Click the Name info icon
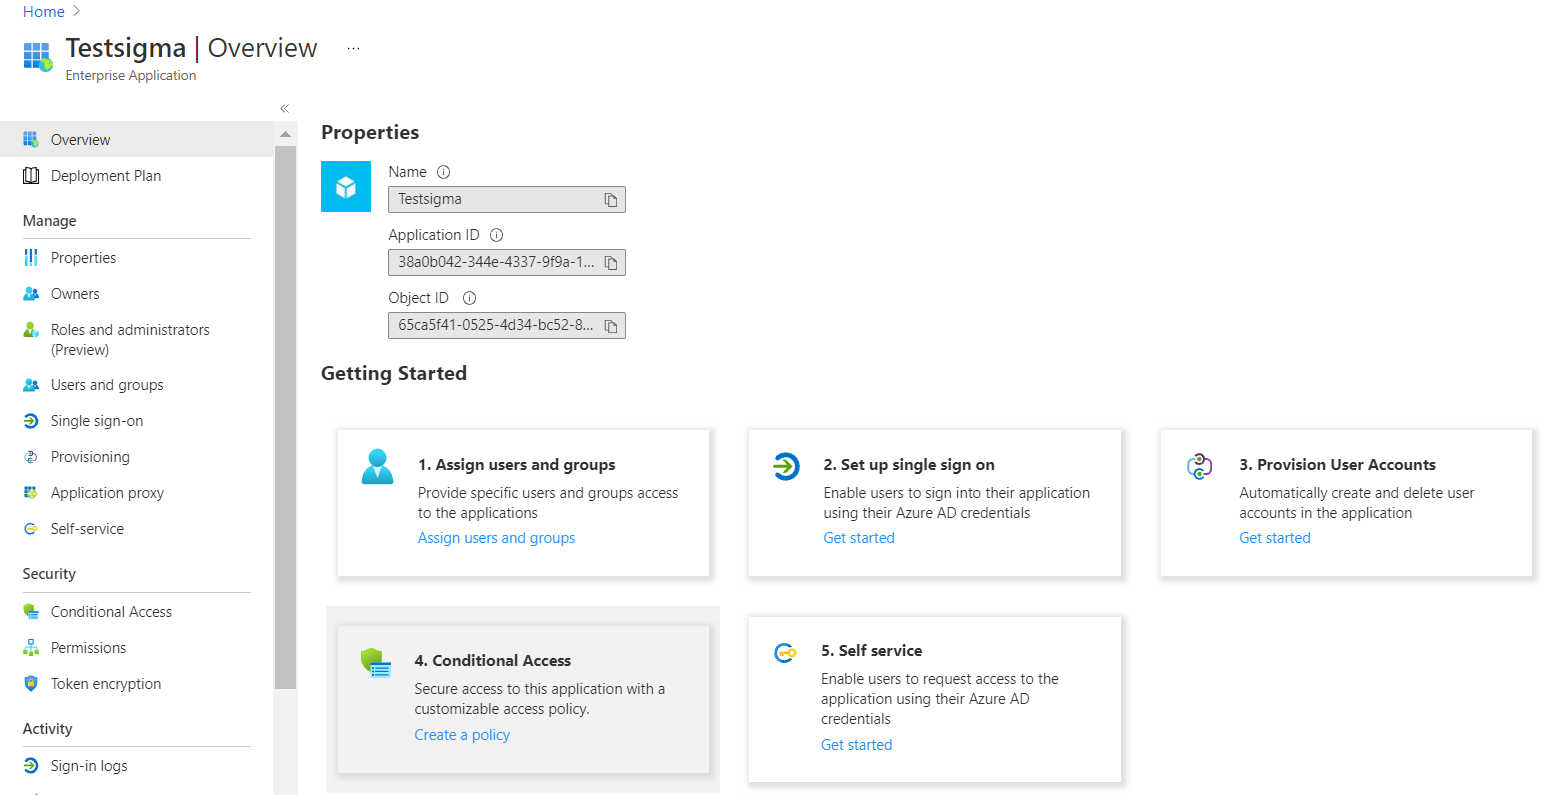The height and width of the screenshot is (795, 1549). pos(444,172)
